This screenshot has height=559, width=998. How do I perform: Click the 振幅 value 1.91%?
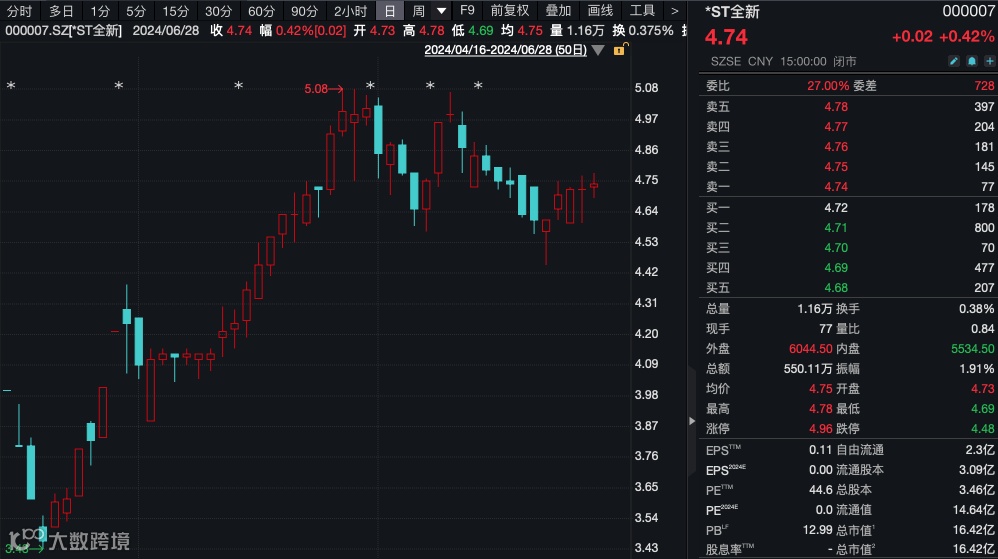tap(977, 369)
